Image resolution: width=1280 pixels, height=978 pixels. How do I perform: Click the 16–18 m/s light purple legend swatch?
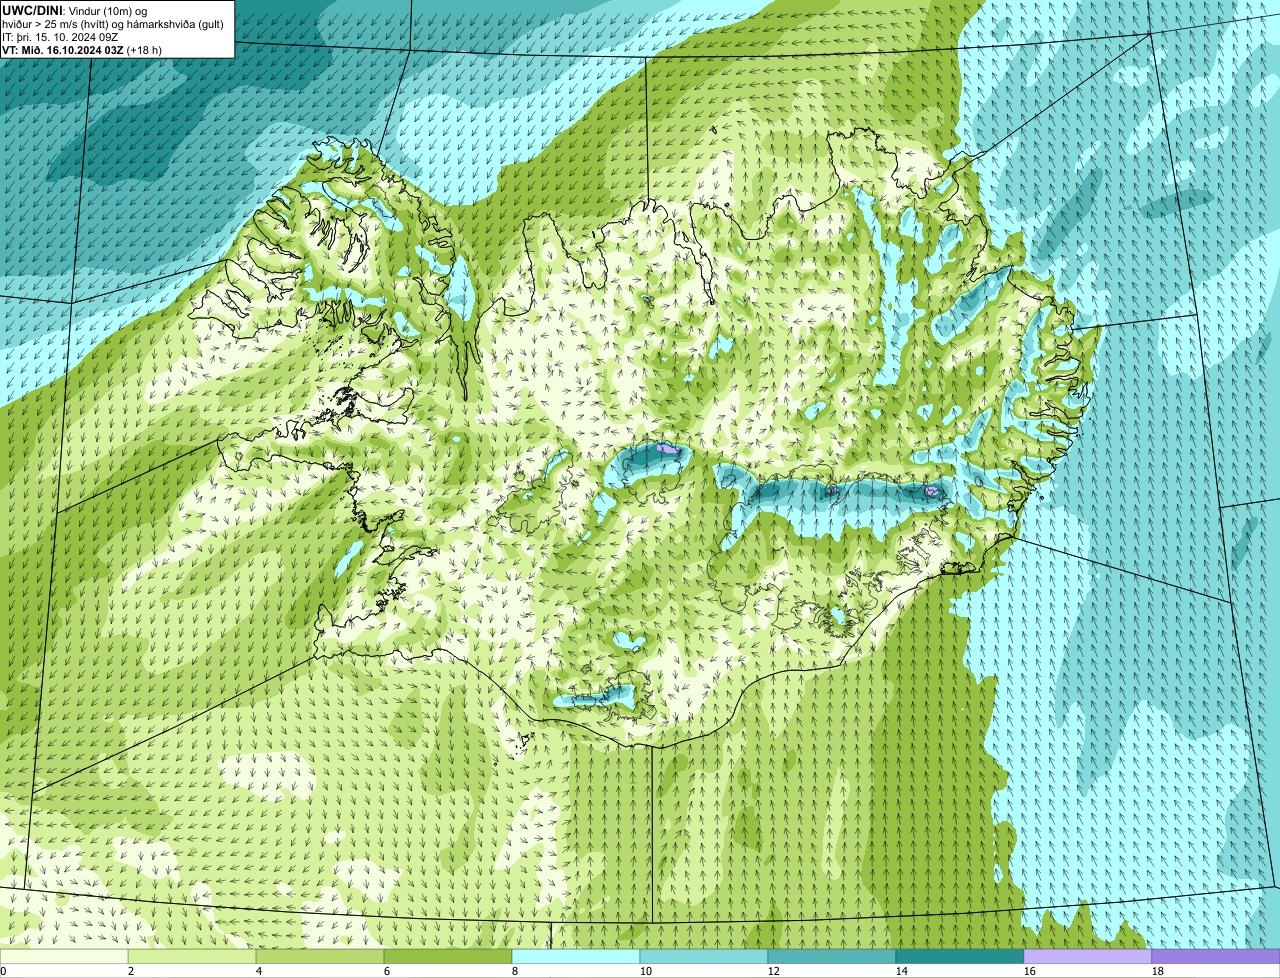(x=1088, y=956)
